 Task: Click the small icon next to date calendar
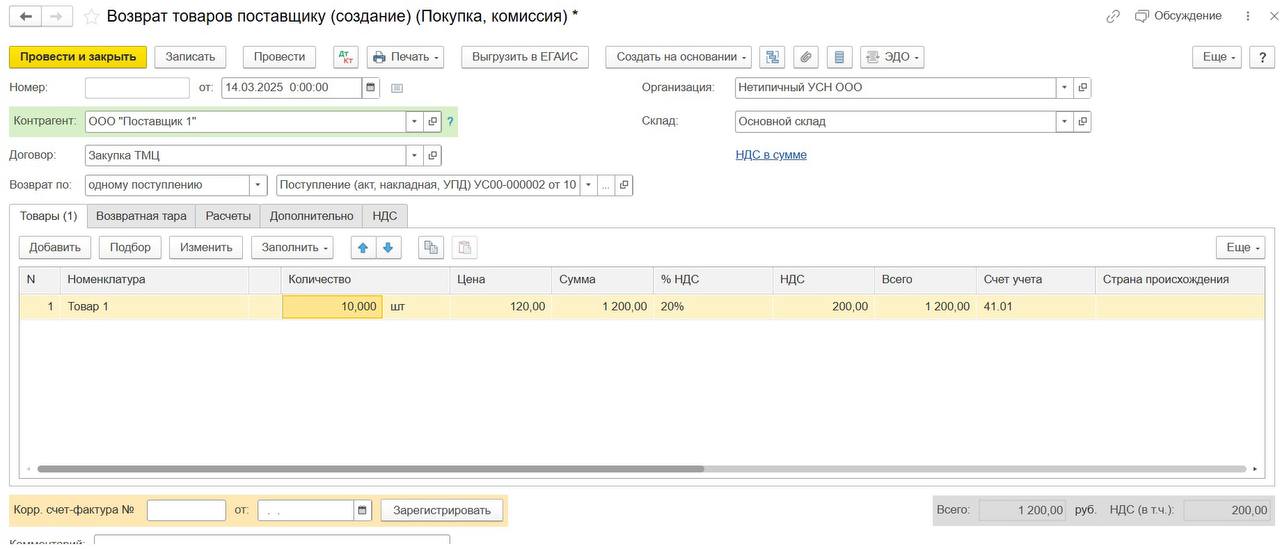(x=397, y=88)
